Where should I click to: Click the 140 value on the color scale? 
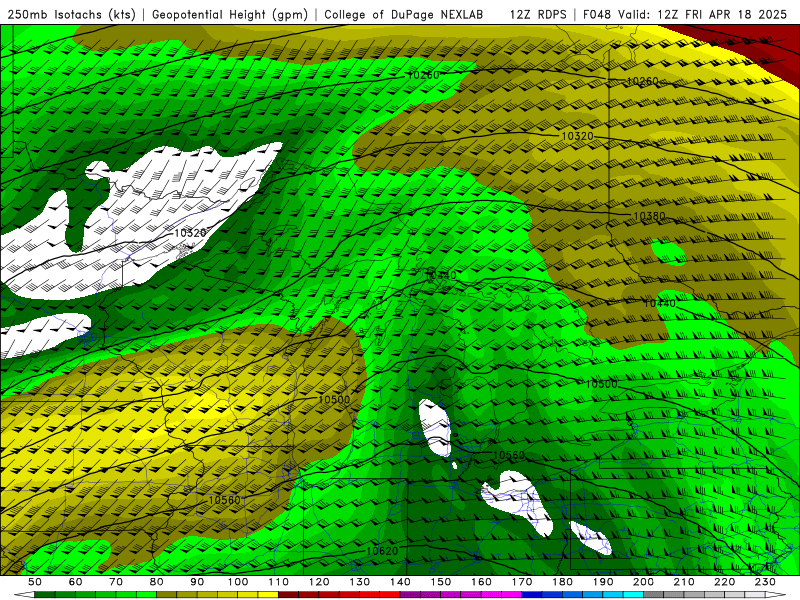point(400,582)
